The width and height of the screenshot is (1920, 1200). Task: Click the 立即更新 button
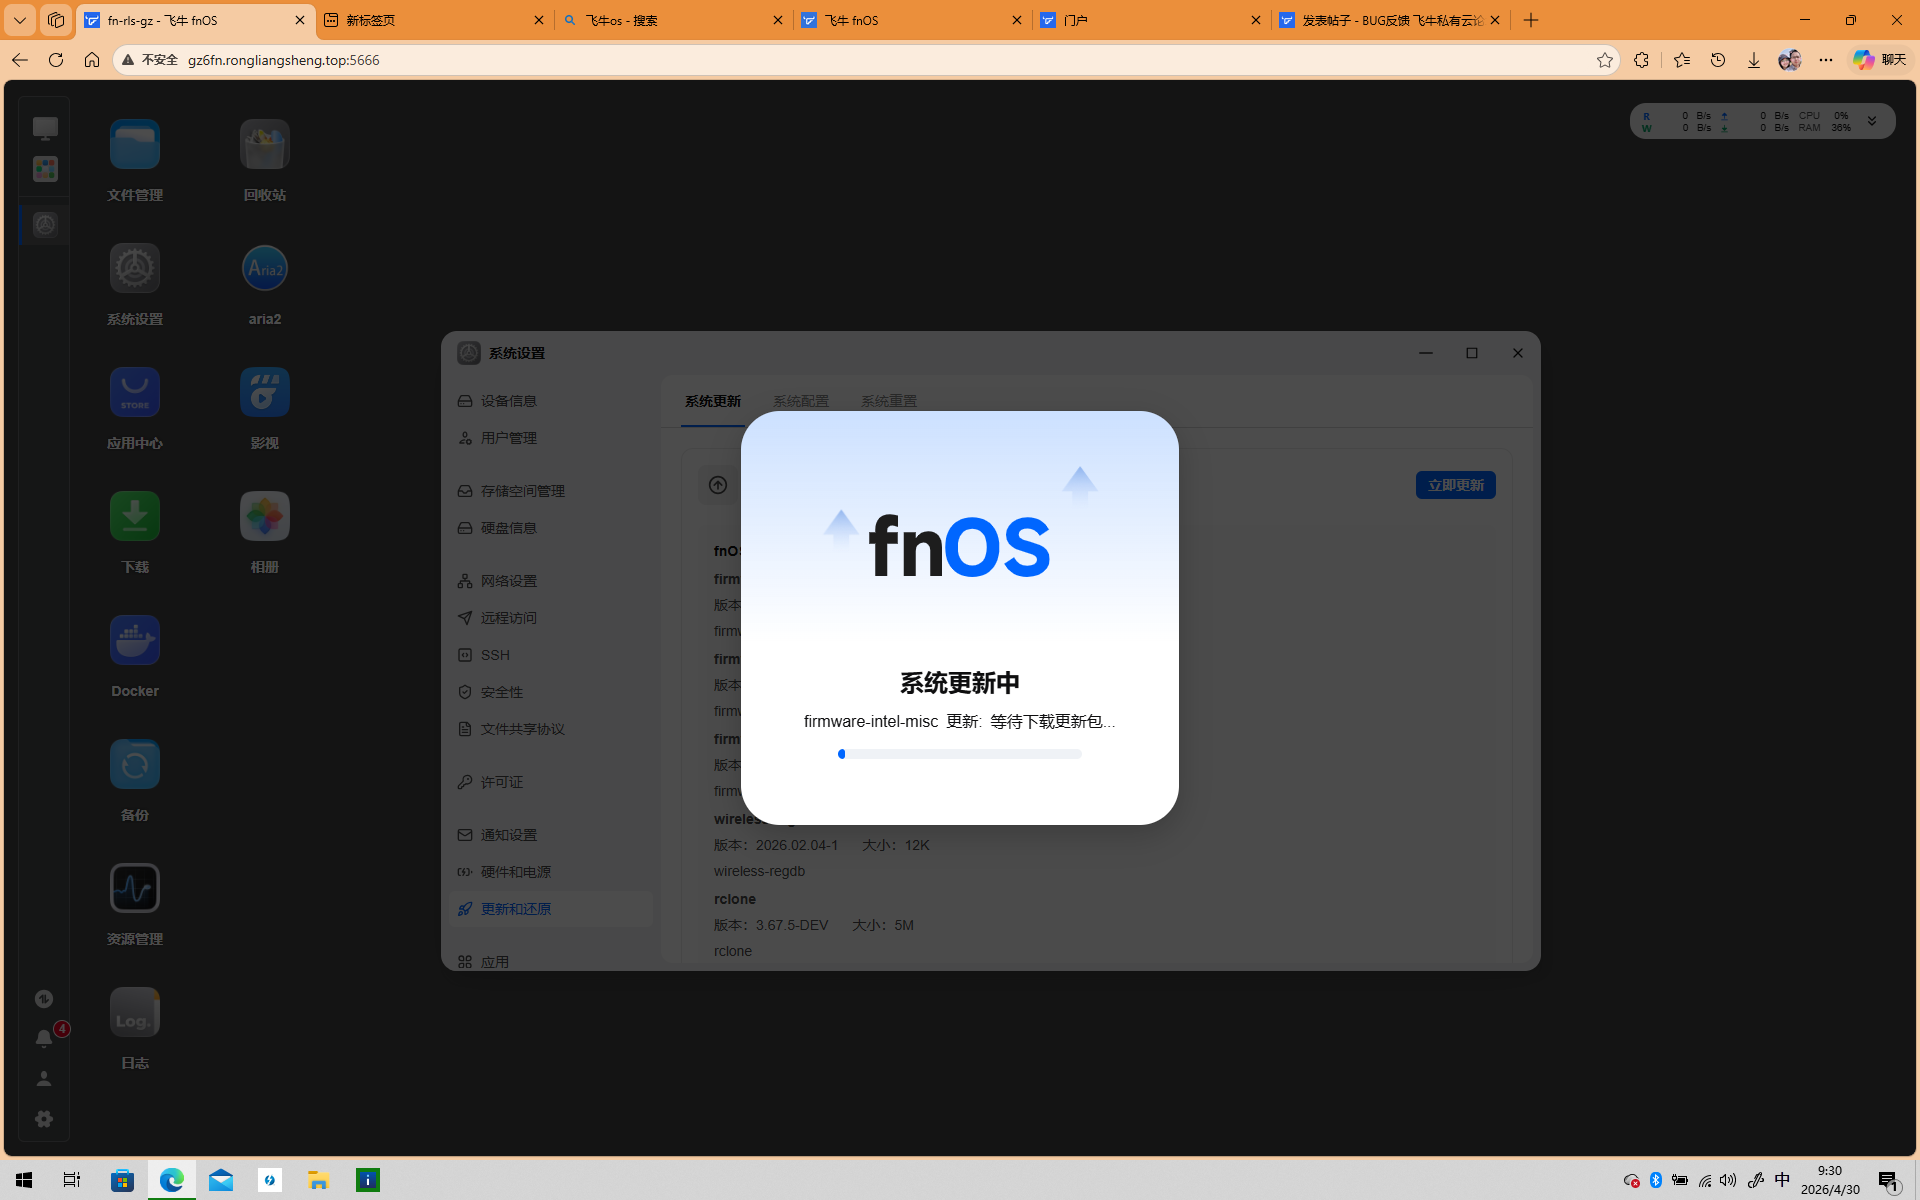pos(1456,485)
